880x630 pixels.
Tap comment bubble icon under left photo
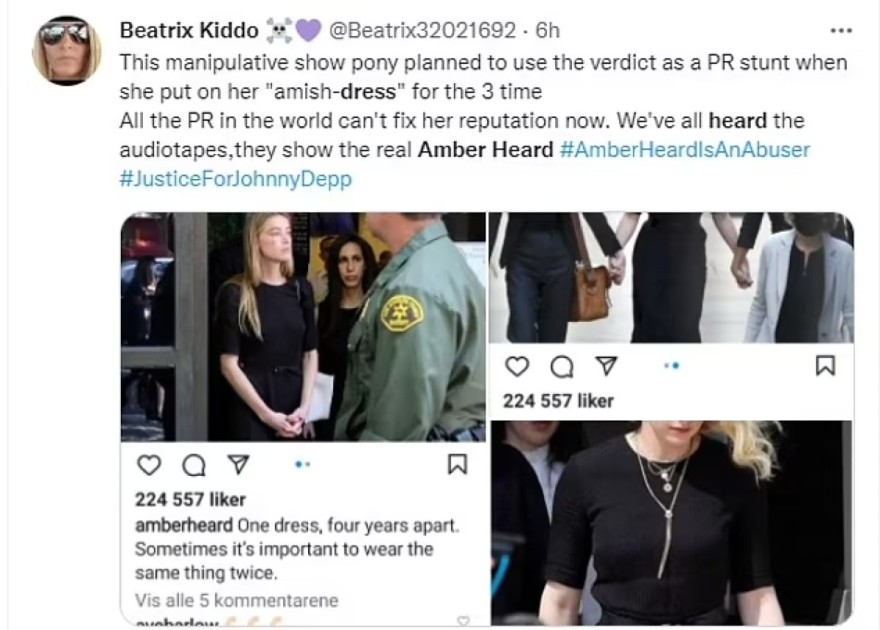pos(194,465)
